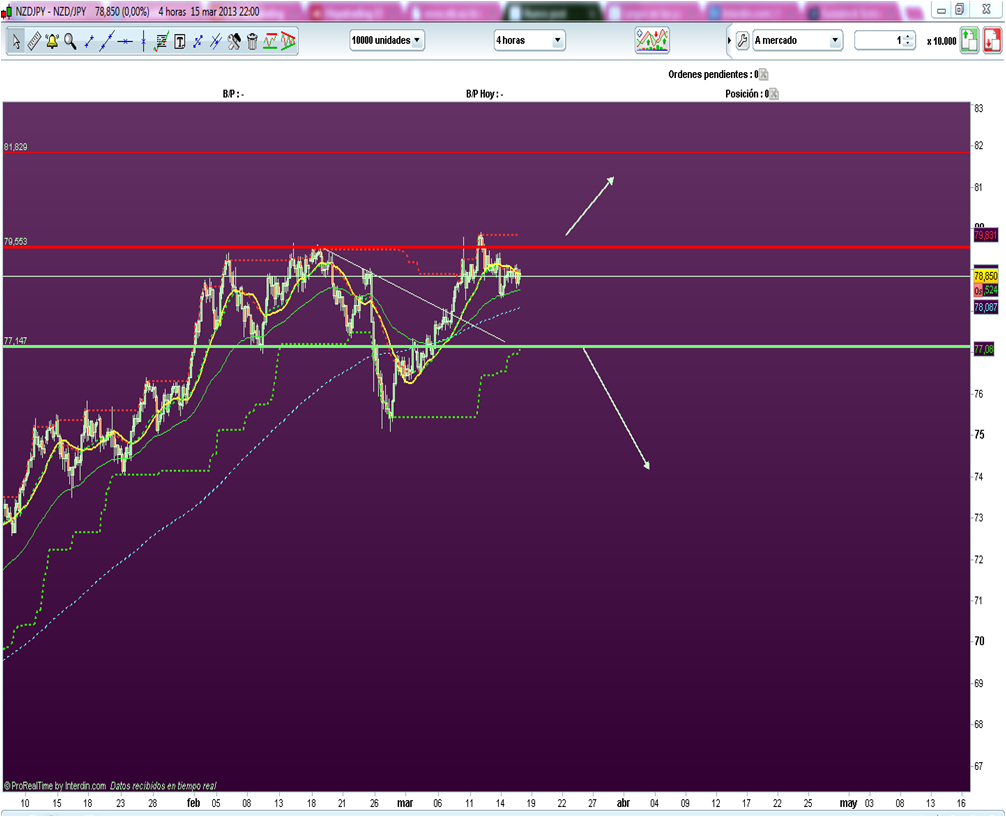Open the 4 horas timeframe dropdown

(x=529, y=40)
